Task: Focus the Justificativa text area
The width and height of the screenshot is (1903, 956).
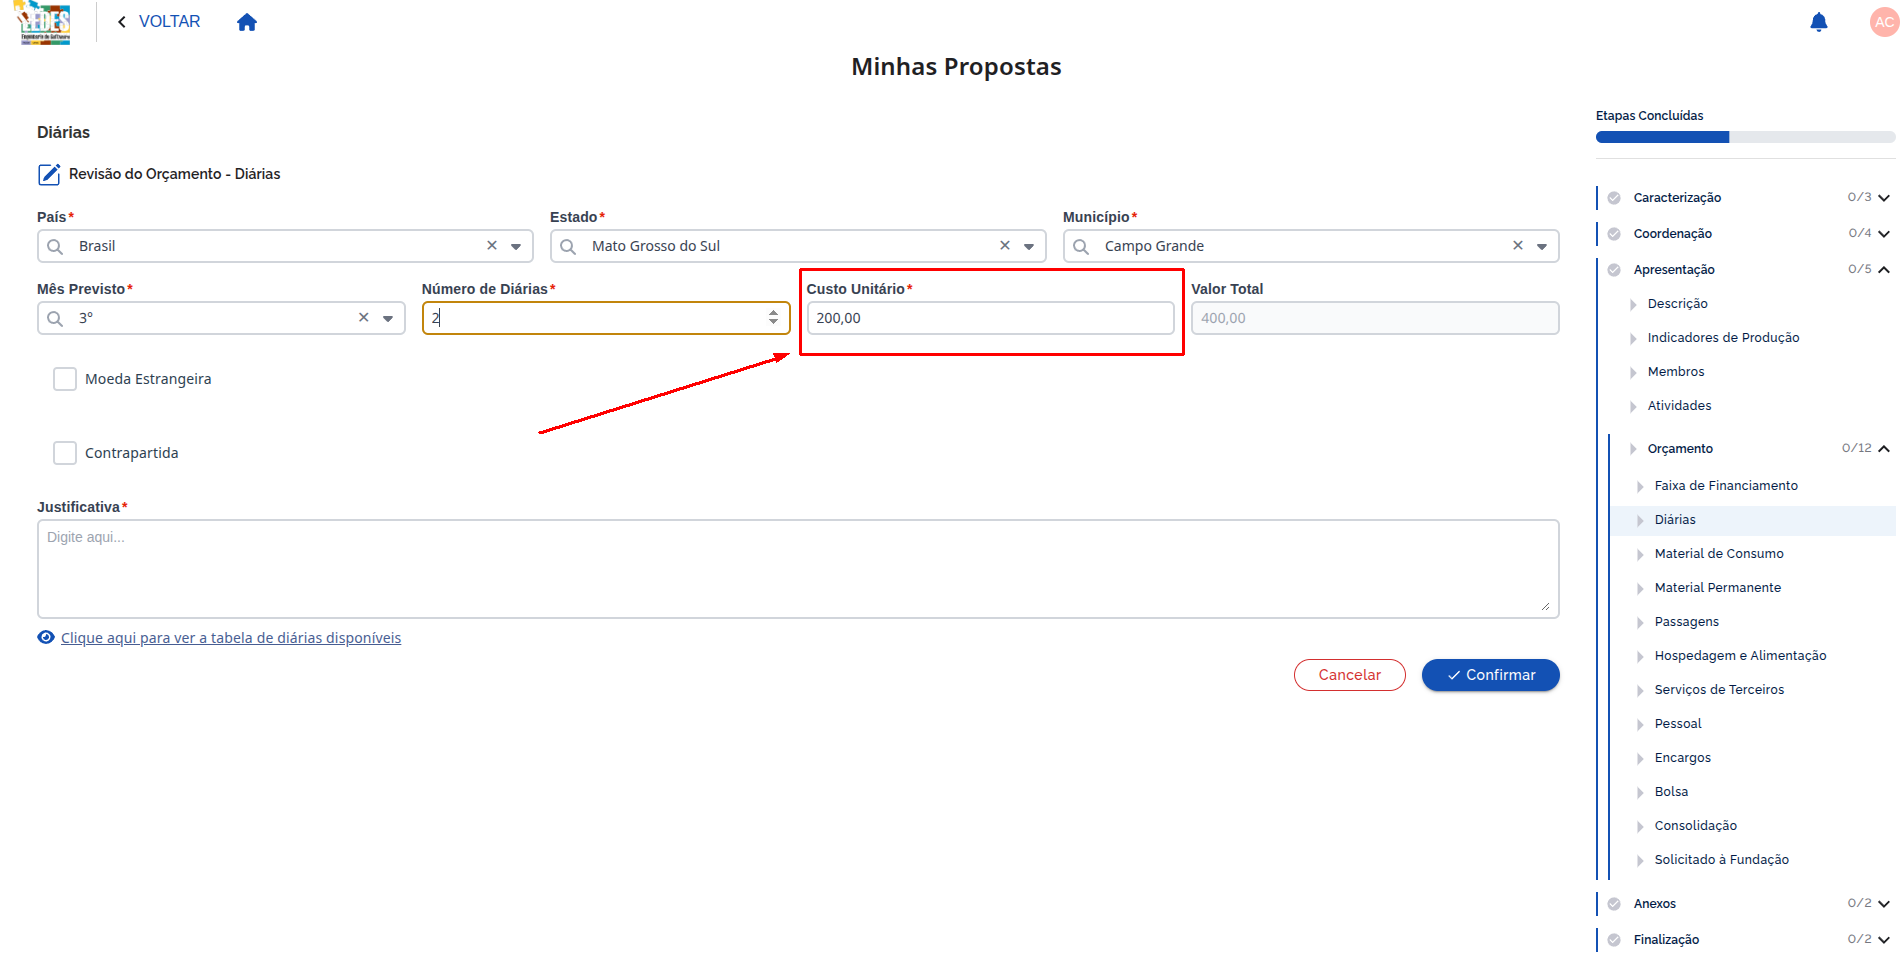Action: click(x=798, y=568)
